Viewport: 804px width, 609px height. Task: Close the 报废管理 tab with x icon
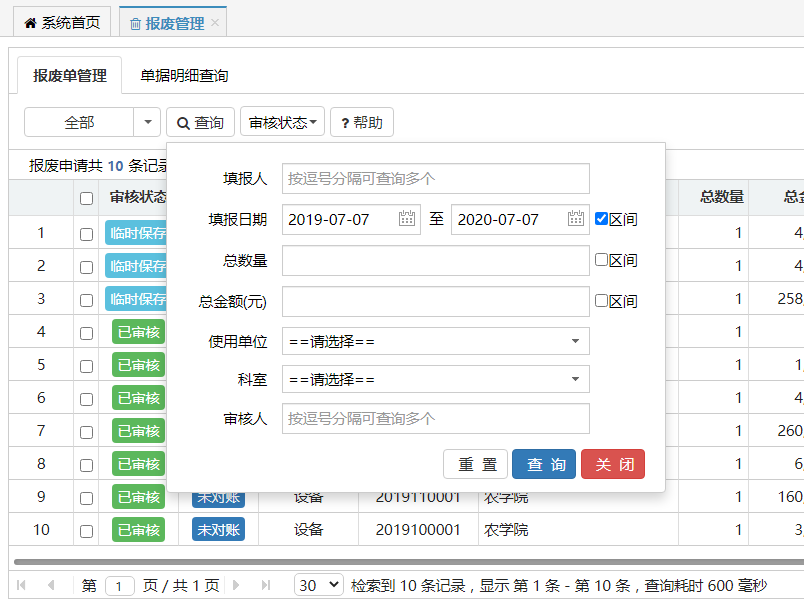pyautogui.click(x=215, y=23)
